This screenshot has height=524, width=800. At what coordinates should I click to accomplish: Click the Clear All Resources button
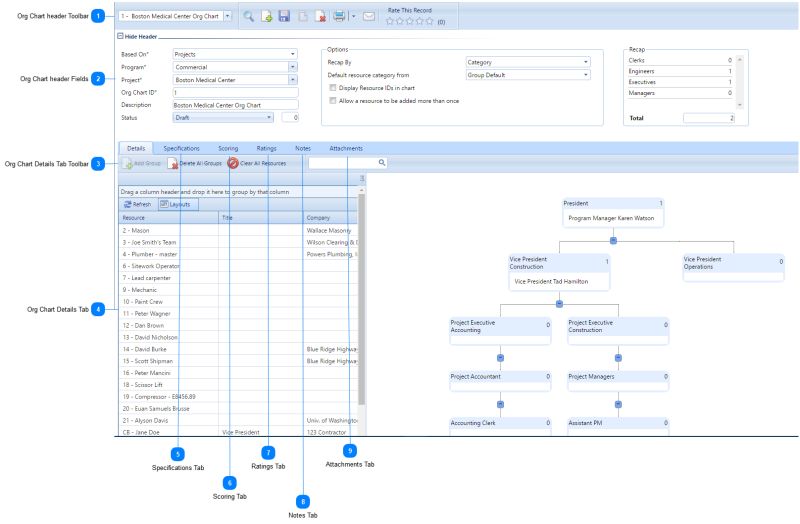pos(257,163)
